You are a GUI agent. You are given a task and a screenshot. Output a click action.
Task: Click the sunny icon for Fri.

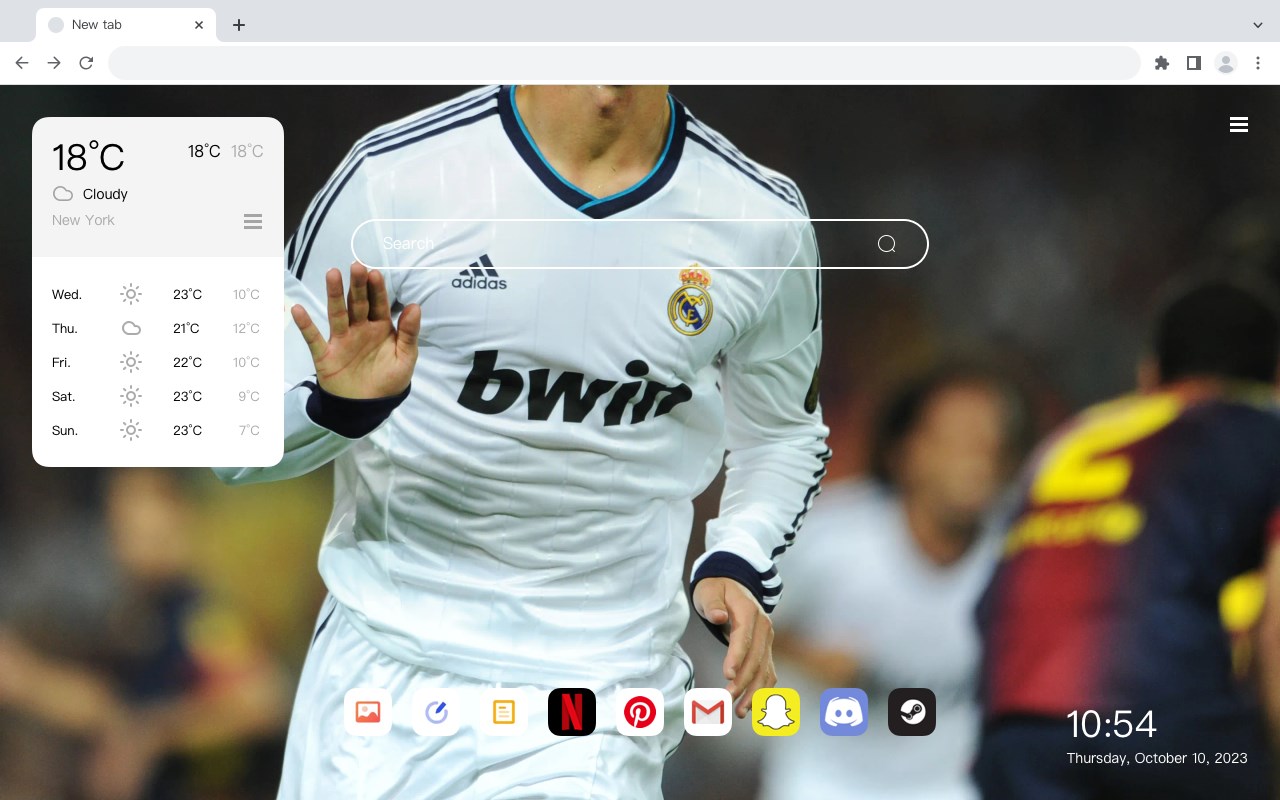coord(131,362)
